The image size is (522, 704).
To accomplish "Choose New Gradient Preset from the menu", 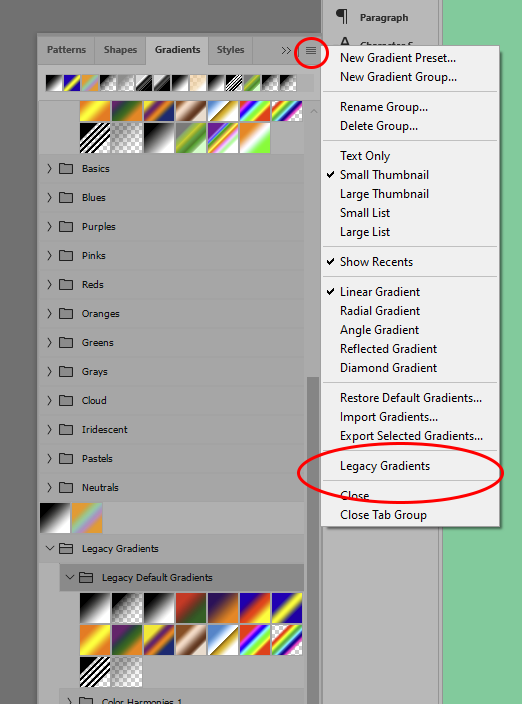I will pos(398,58).
